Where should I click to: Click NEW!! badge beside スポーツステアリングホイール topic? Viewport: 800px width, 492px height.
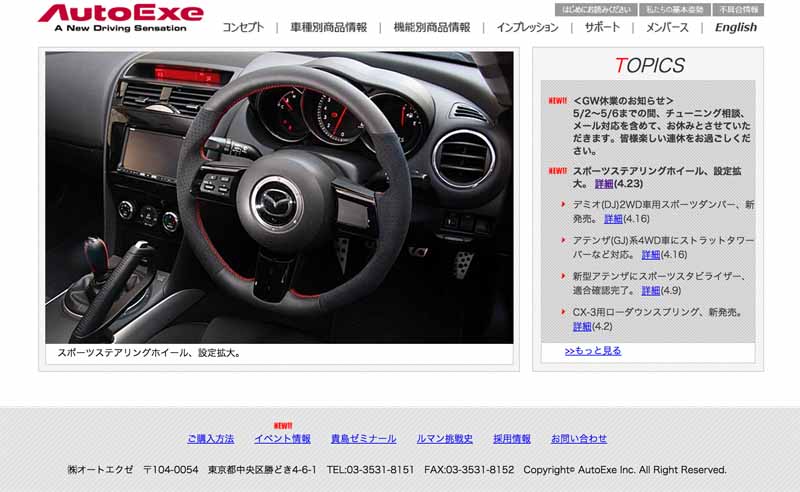click(558, 171)
